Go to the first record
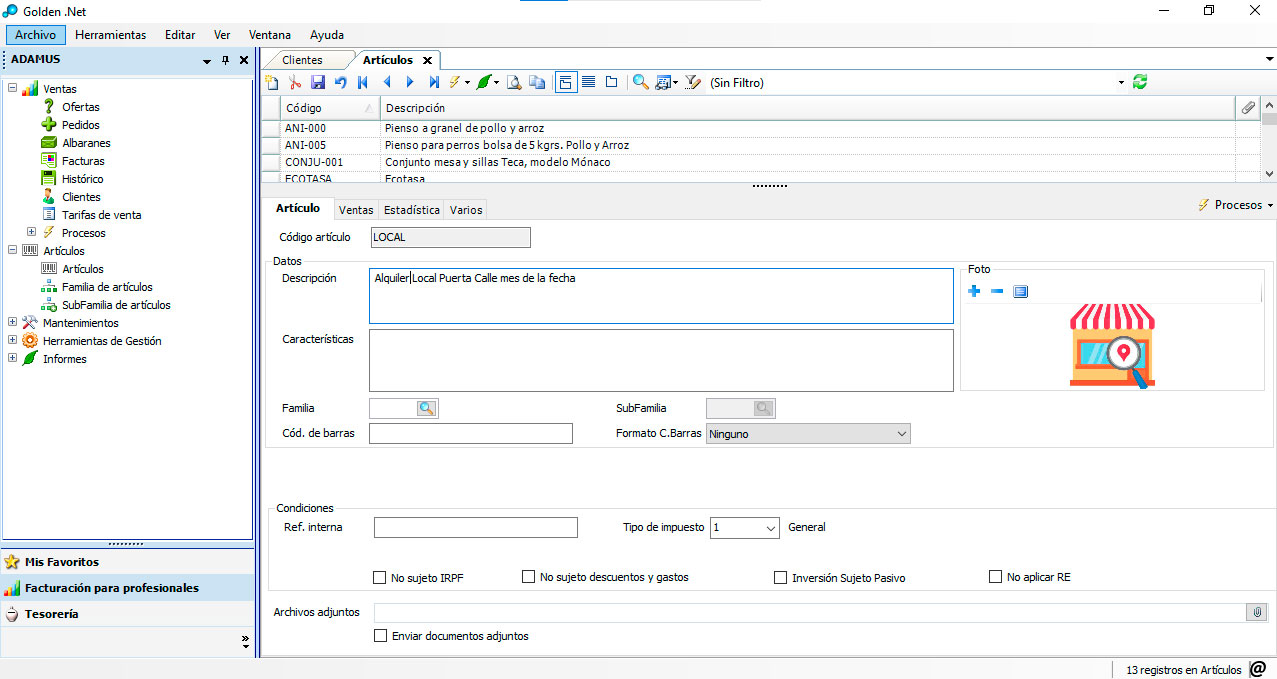Screen dimensions: 1277x679 pos(363,83)
